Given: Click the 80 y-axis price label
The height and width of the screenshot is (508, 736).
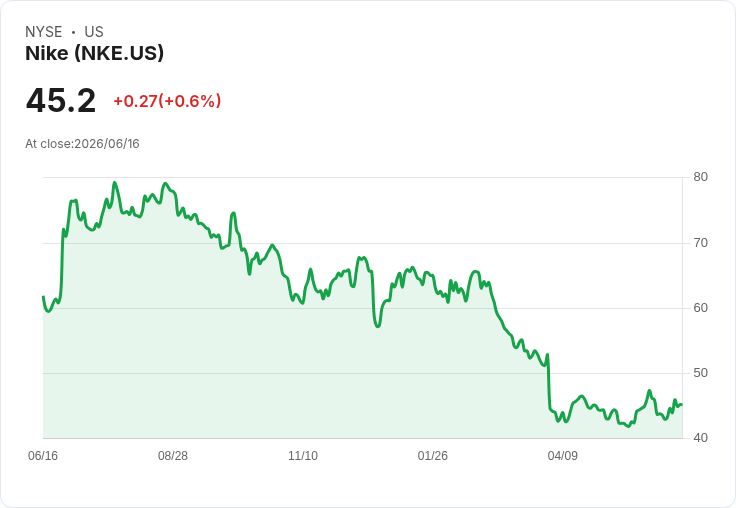Looking at the screenshot, I should point(700,177).
